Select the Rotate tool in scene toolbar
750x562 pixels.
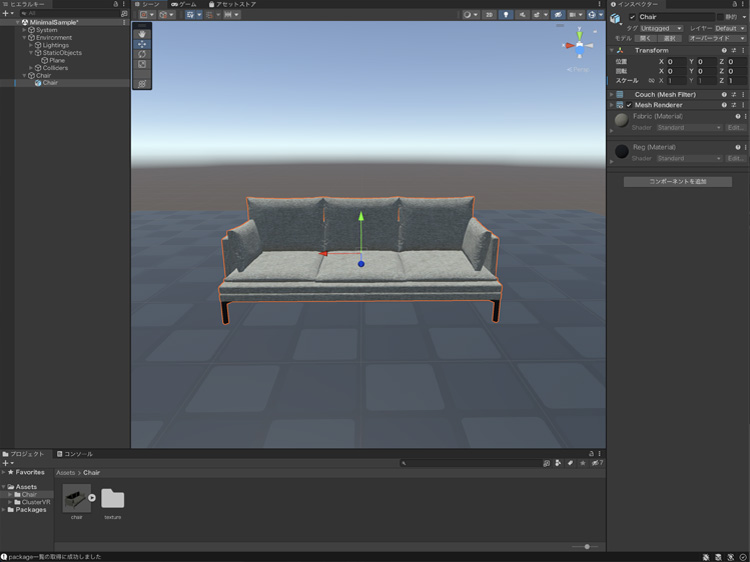coord(142,54)
